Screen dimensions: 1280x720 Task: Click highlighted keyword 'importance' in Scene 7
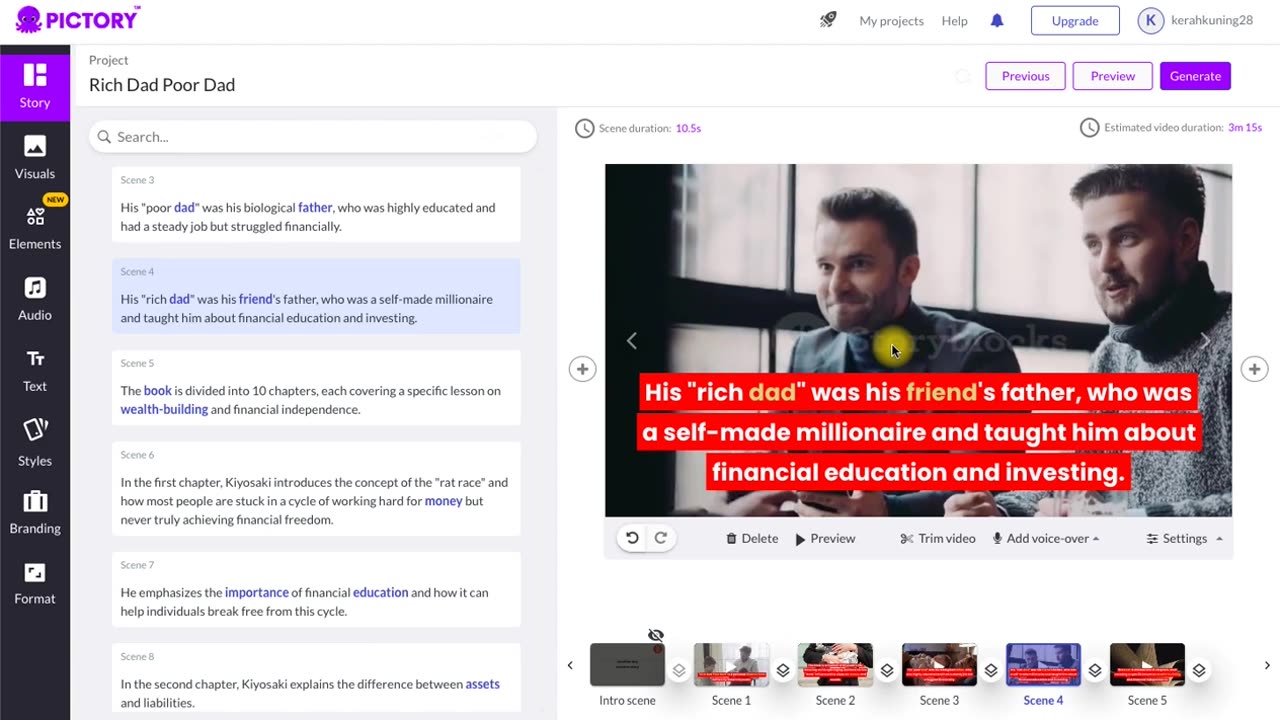pyautogui.click(x=256, y=592)
